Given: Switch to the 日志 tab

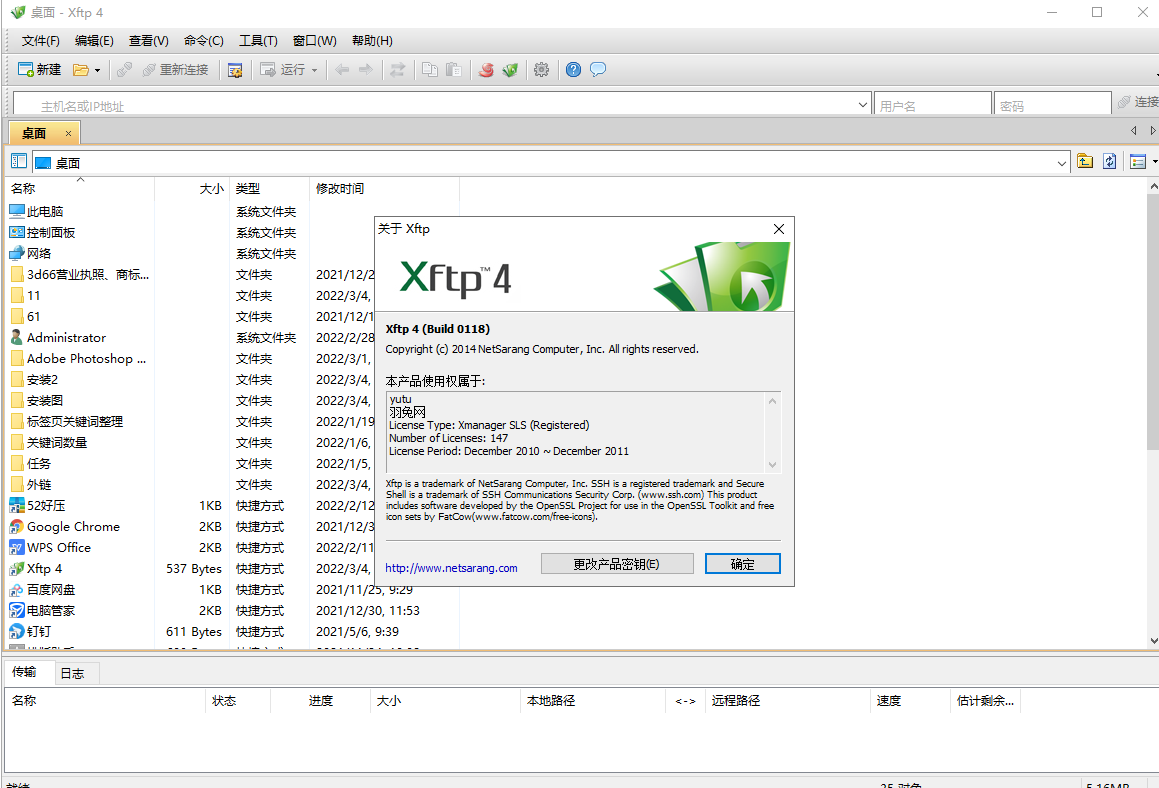Looking at the screenshot, I should 72,673.
